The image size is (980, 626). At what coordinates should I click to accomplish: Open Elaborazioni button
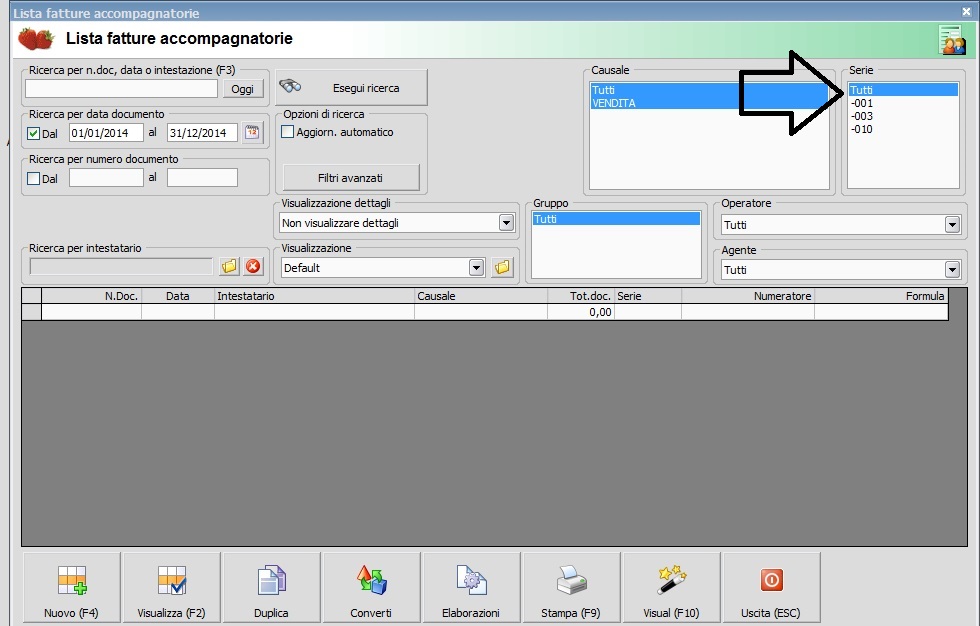471,588
